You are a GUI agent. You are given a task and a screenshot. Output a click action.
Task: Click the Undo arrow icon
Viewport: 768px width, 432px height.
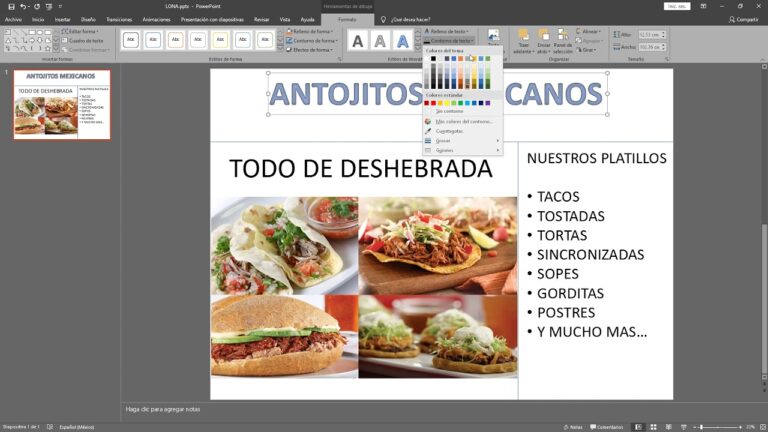click(x=23, y=6)
